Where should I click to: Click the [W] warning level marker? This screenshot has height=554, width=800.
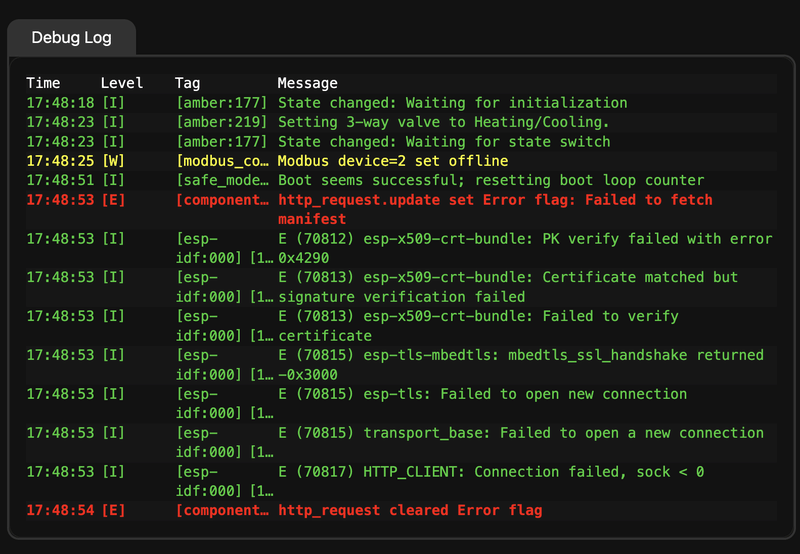click(x=113, y=161)
